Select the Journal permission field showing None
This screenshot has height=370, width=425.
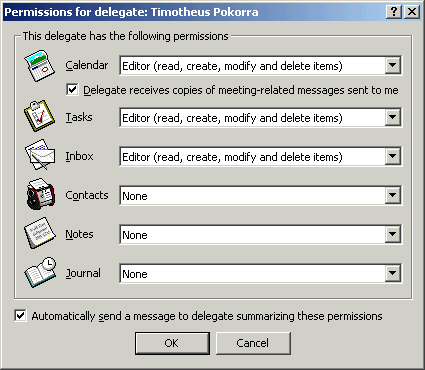point(260,273)
